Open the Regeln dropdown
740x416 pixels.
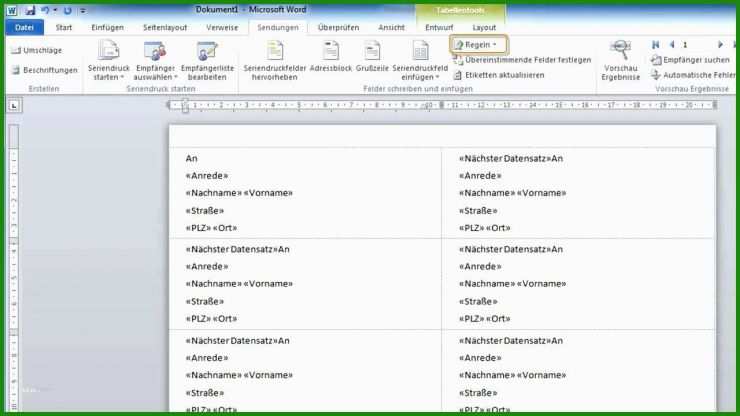[478, 45]
